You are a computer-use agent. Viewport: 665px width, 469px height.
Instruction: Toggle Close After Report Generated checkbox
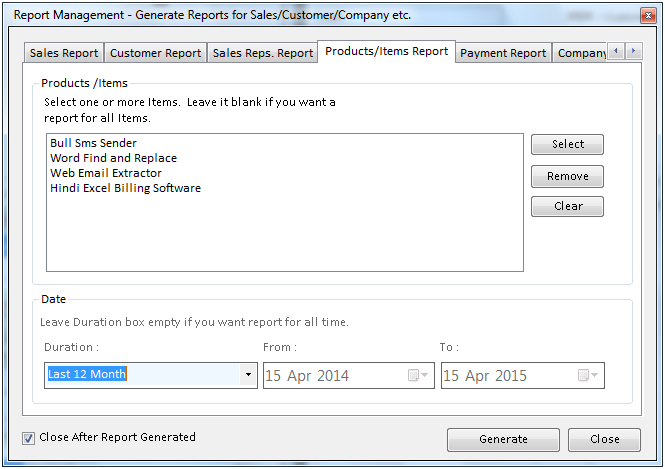[28, 438]
